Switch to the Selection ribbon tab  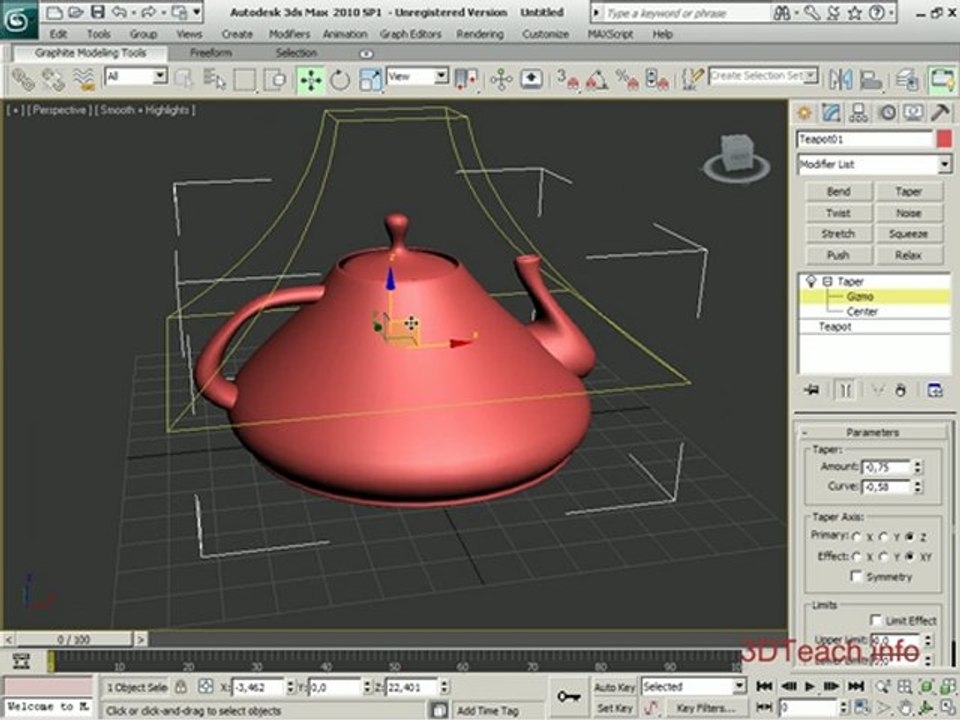tap(296, 53)
